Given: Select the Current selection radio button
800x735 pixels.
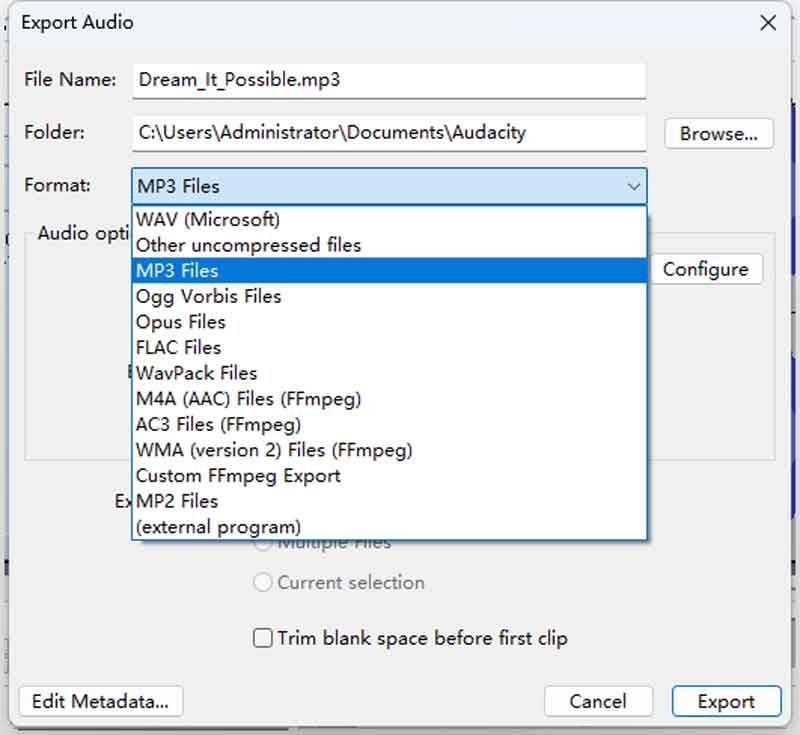Looking at the screenshot, I should click(x=263, y=582).
